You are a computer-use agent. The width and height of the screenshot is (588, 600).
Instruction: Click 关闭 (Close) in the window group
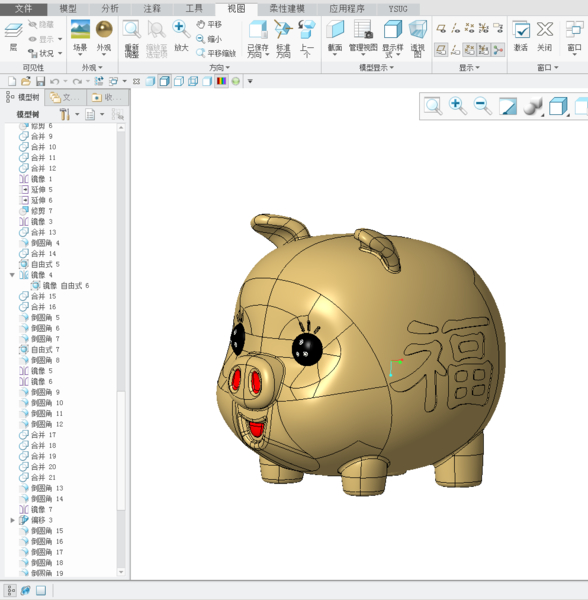click(544, 37)
